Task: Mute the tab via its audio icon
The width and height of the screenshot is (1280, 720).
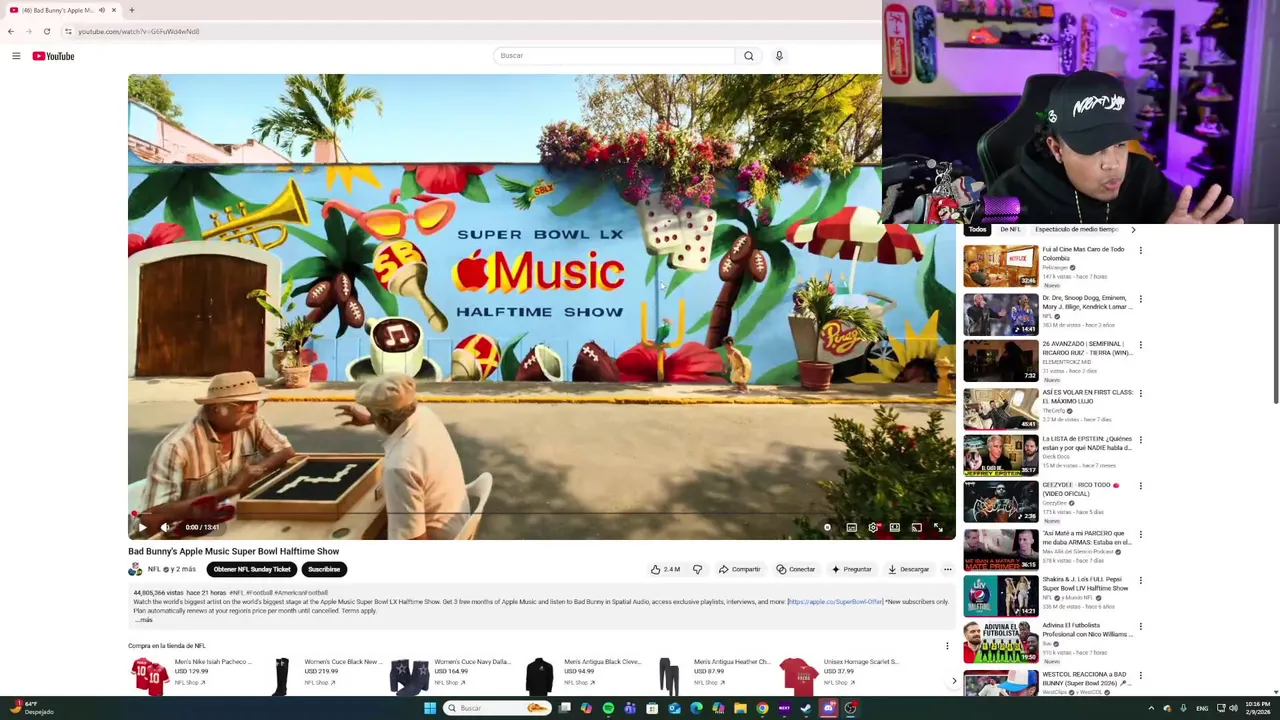Action: click(102, 10)
